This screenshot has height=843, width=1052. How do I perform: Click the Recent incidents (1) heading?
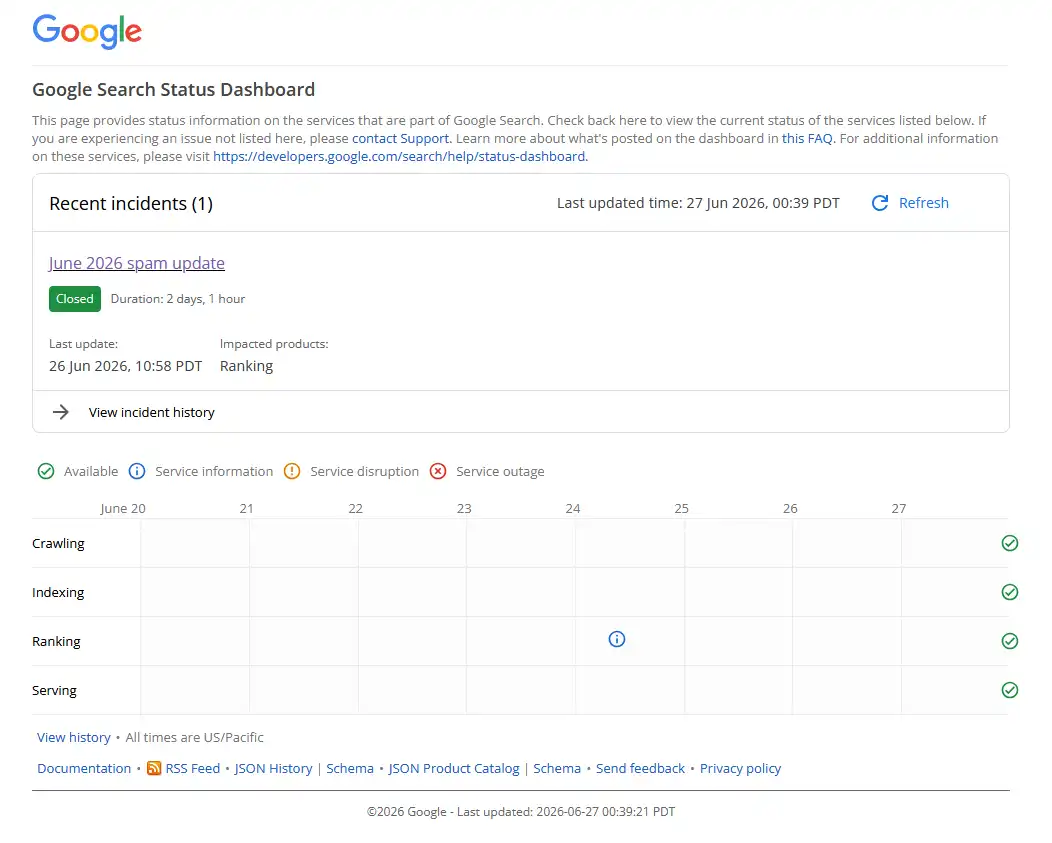(x=131, y=203)
